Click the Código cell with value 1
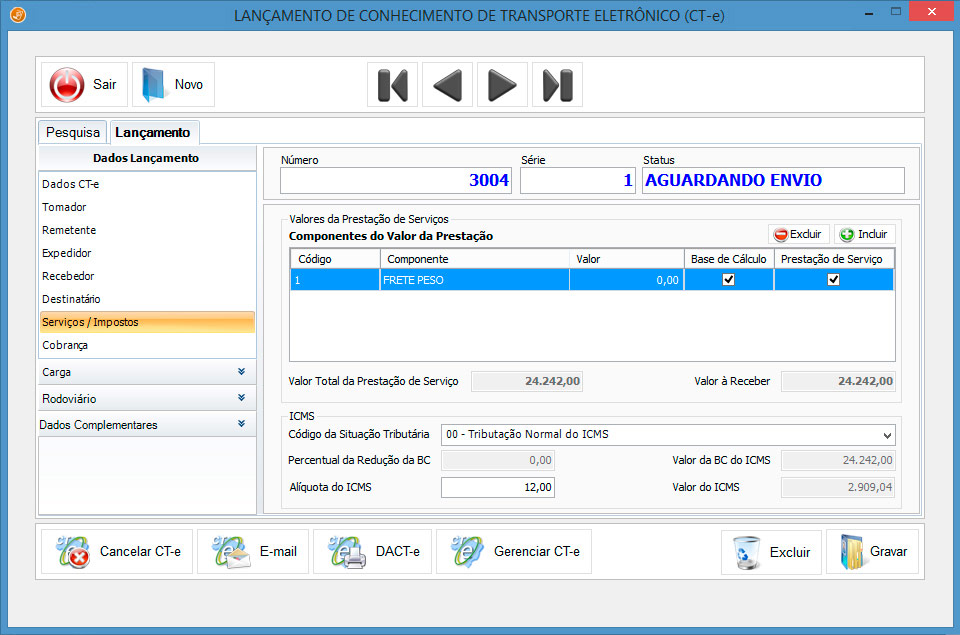 click(x=335, y=280)
